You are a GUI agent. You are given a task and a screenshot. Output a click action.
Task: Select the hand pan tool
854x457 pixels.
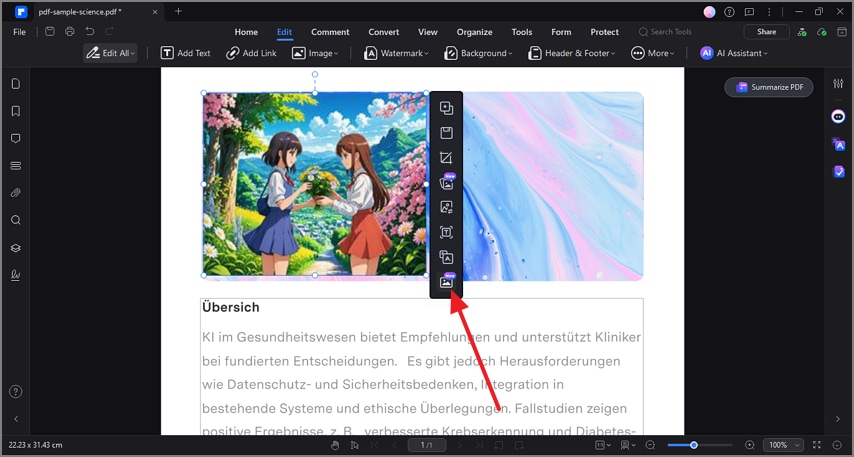(x=335, y=445)
